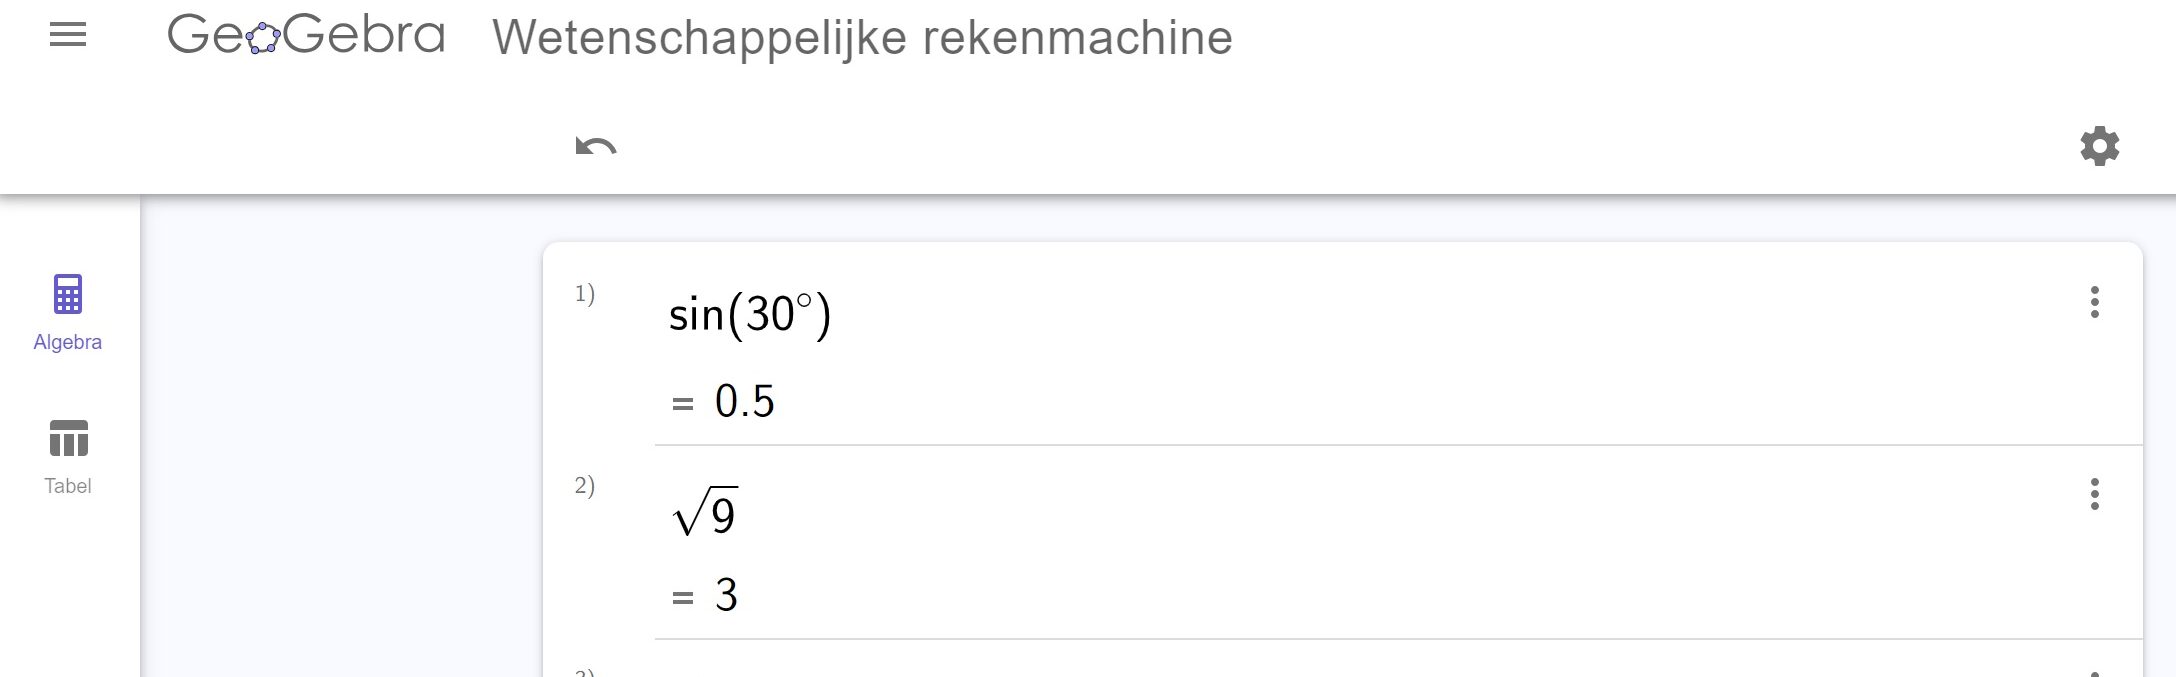Image resolution: width=2176 pixels, height=677 pixels.
Task: Switch to the Tabel view label
Action: [x=68, y=486]
